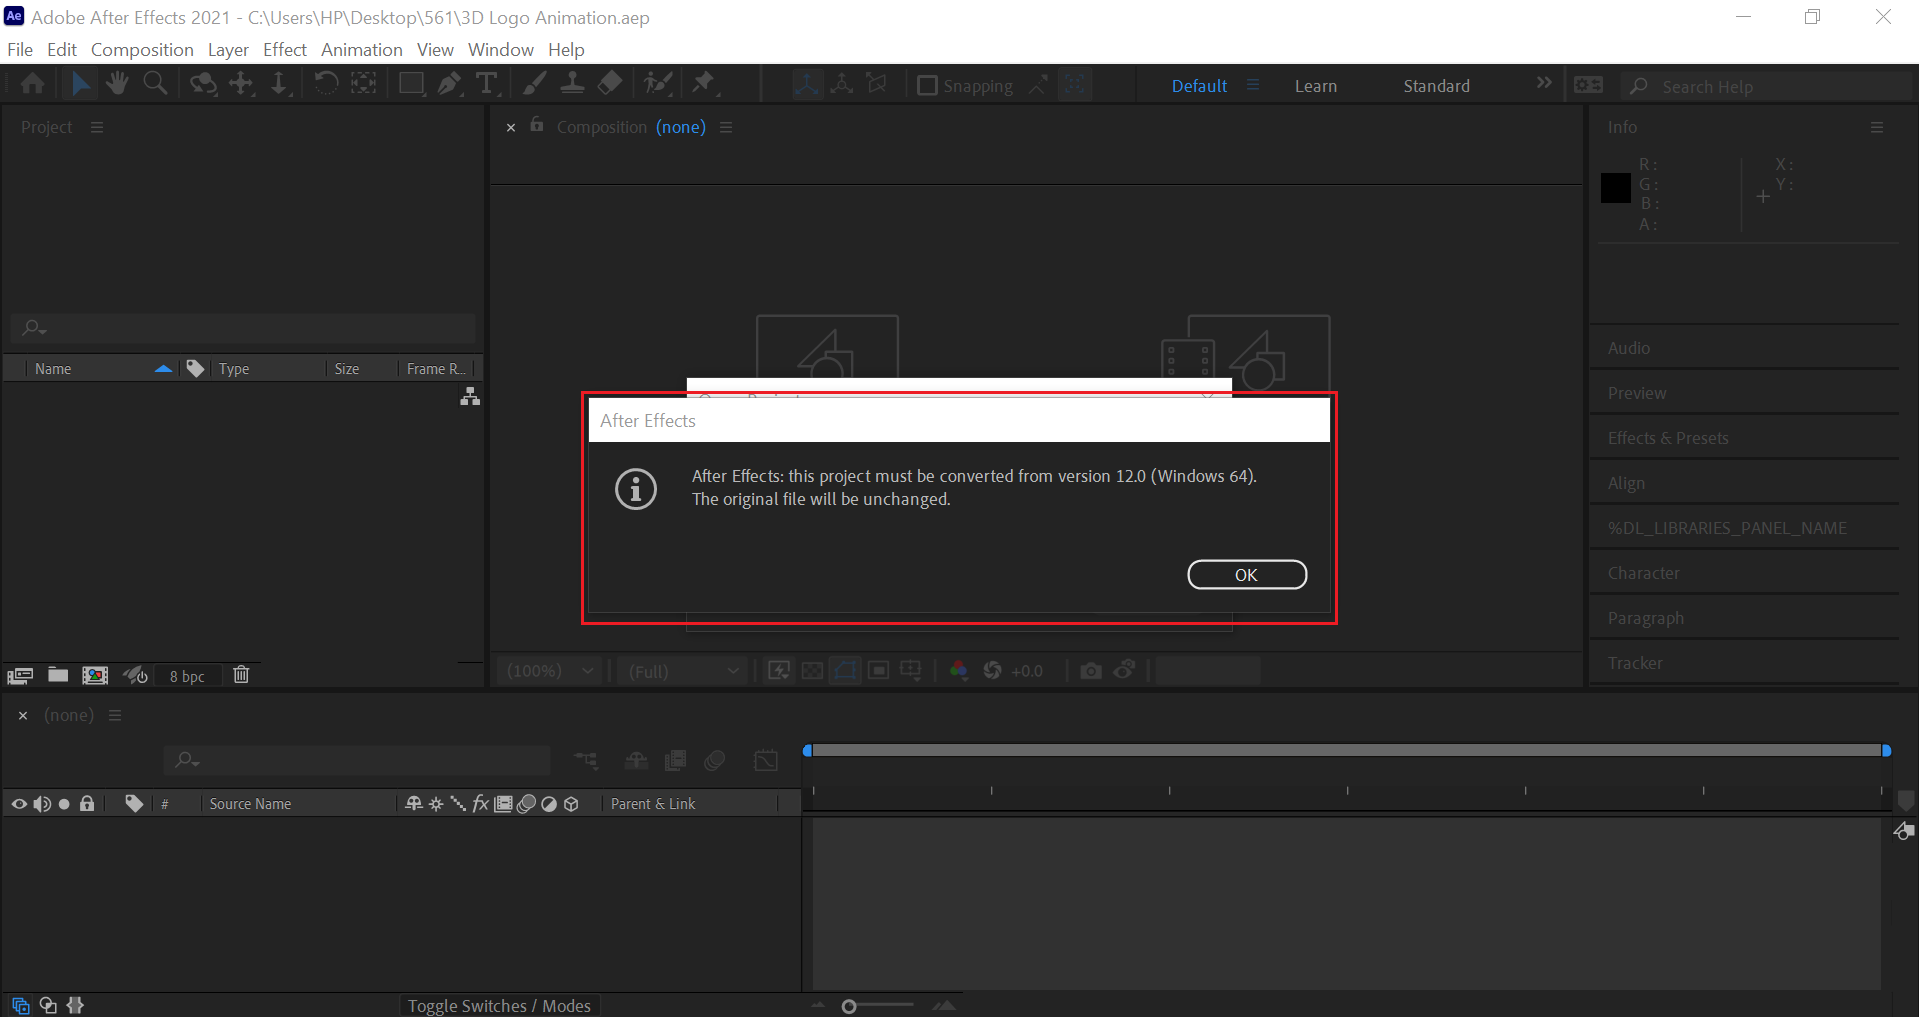The width and height of the screenshot is (1919, 1017).
Task: Select the Clone Stamp tool
Action: (572, 84)
